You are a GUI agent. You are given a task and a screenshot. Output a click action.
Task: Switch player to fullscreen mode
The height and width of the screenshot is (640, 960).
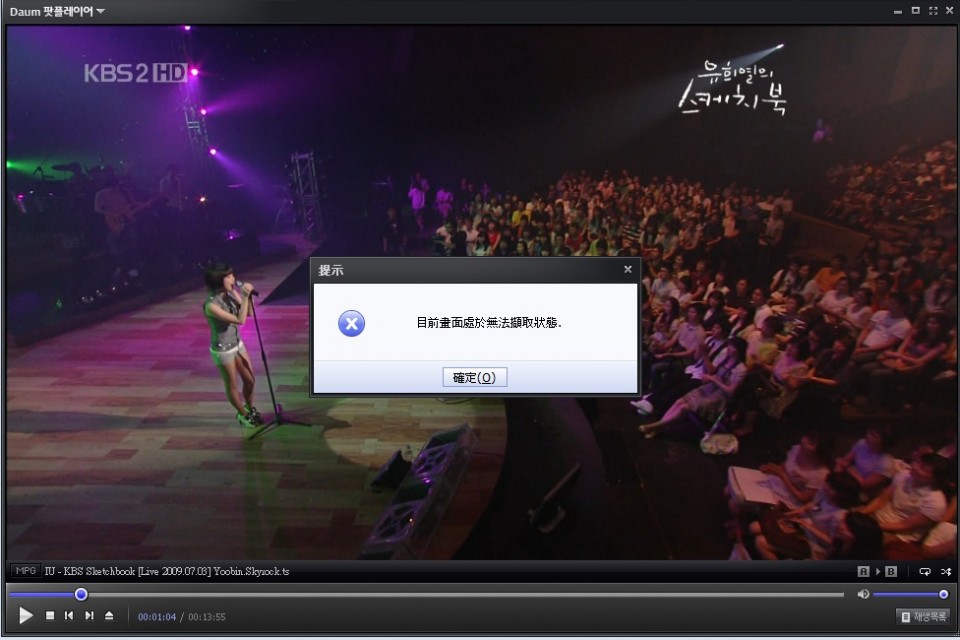(933, 10)
